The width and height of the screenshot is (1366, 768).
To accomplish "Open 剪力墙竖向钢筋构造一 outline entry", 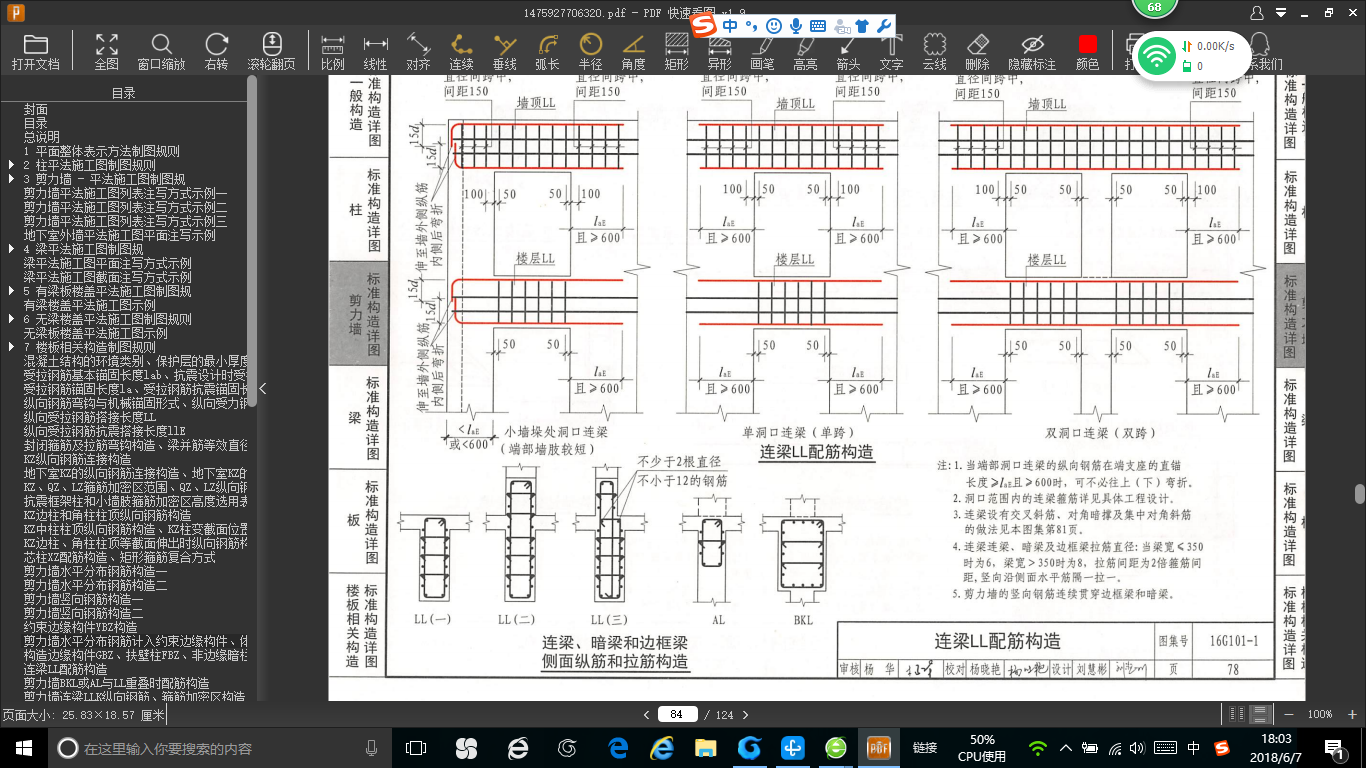I will pyautogui.click(x=84, y=599).
